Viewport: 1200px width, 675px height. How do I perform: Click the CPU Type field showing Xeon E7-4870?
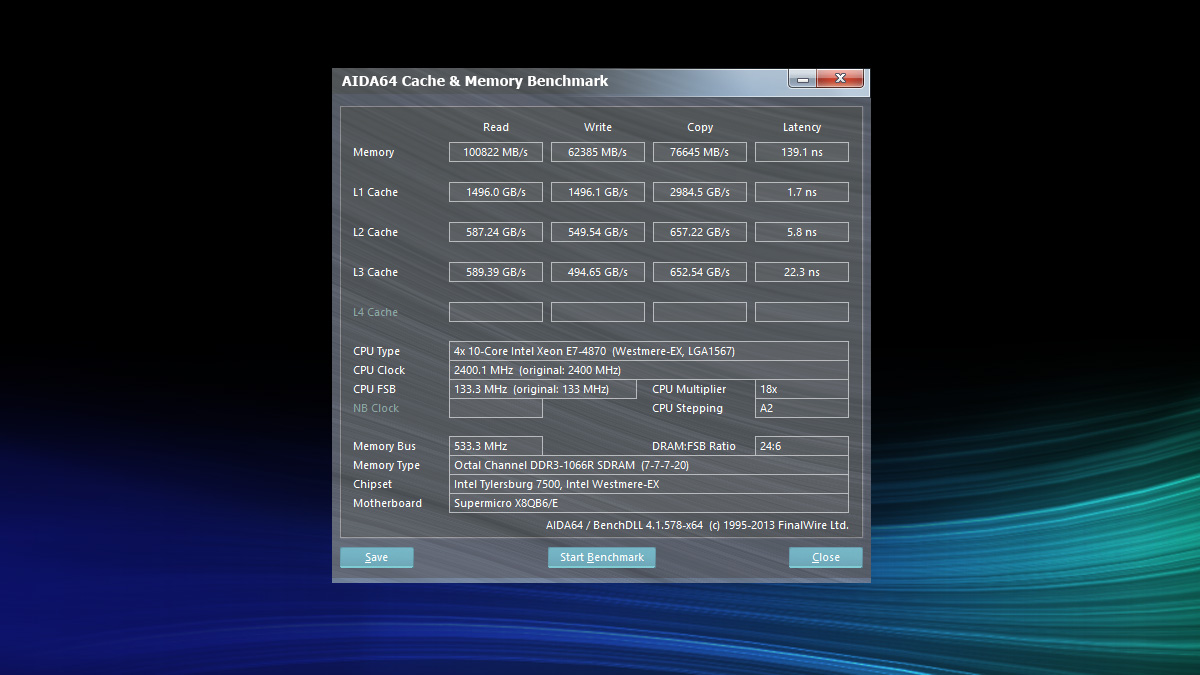click(x=648, y=351)
